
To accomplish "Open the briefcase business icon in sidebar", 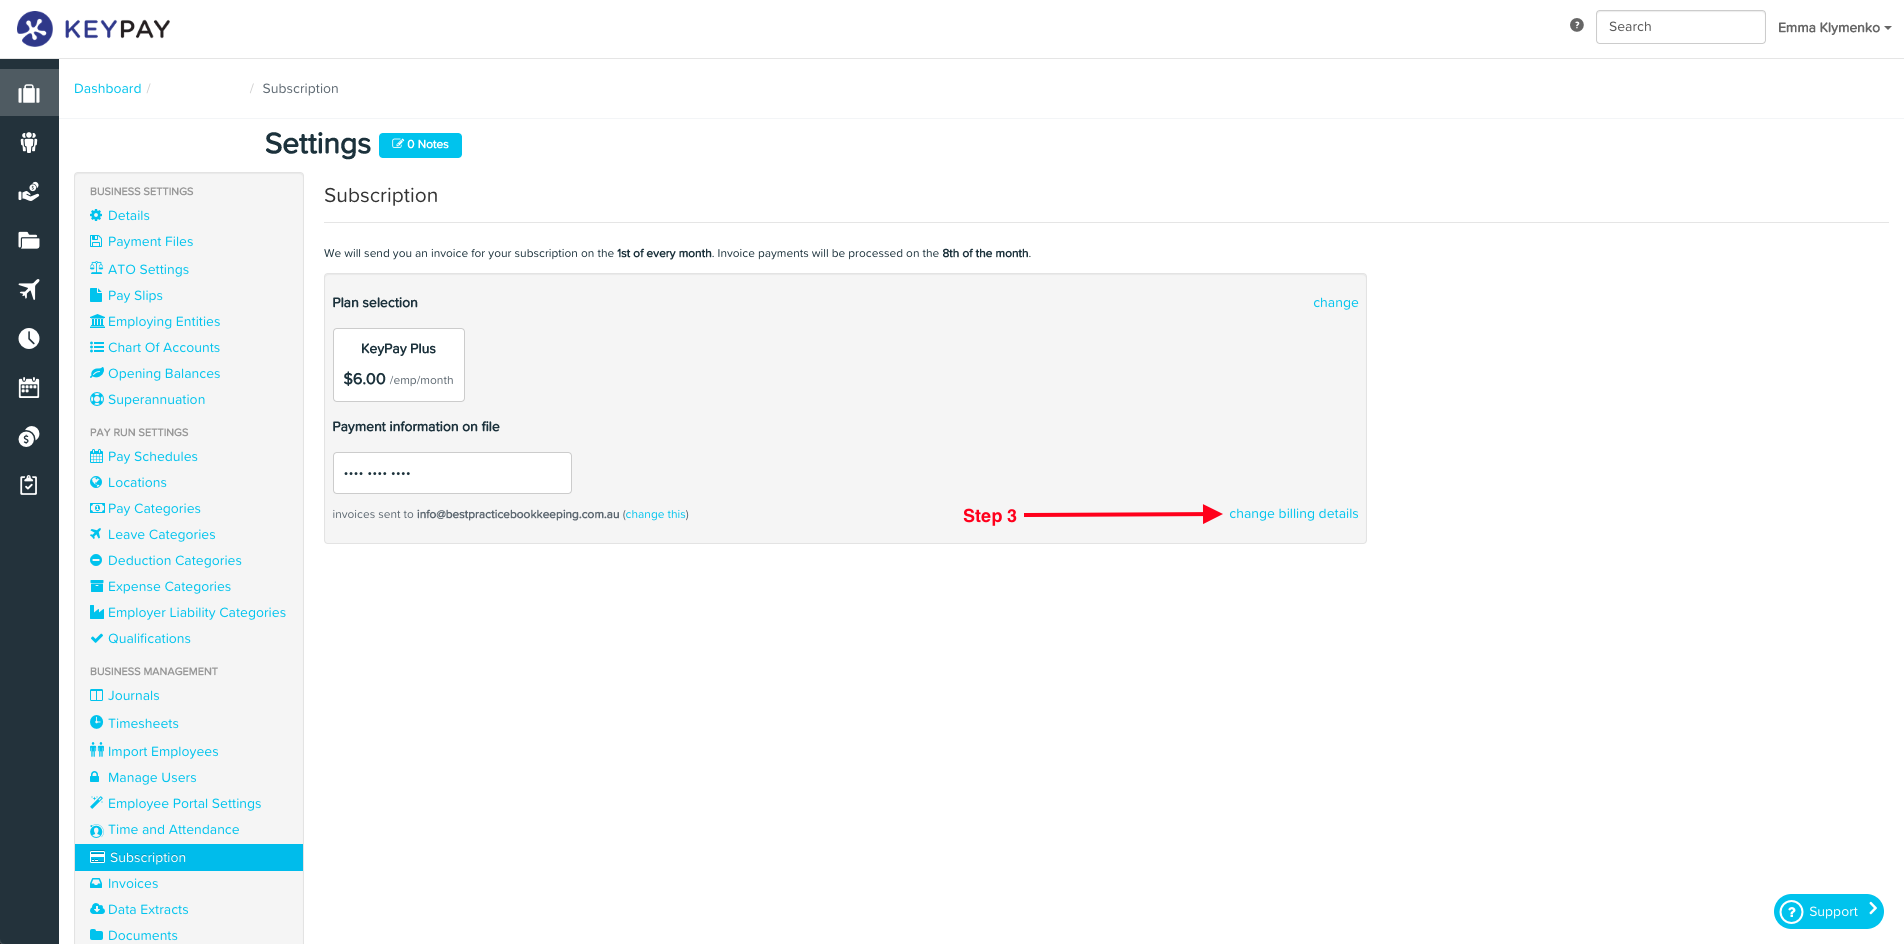I will point(29,93).
